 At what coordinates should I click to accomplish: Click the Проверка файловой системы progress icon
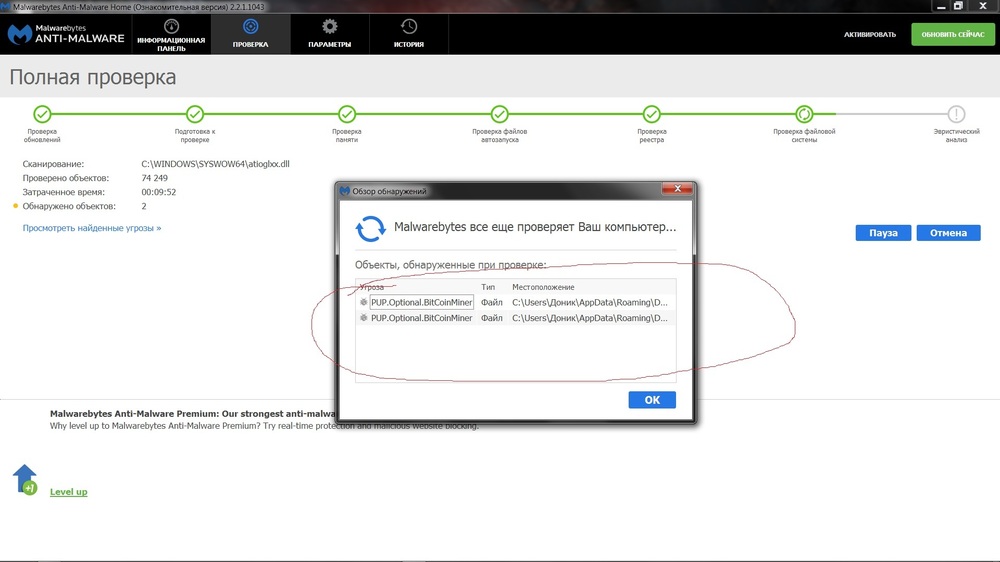click(804, 114)
